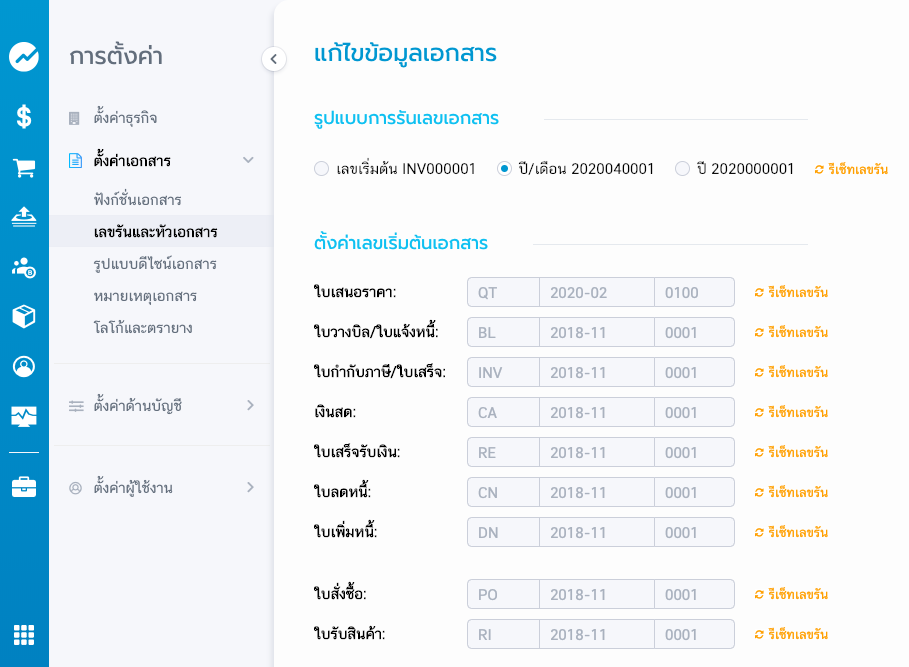Click the QT prefix field for ใบเสนอราคา
Viewport: 909px width, 667px height.
503,293
